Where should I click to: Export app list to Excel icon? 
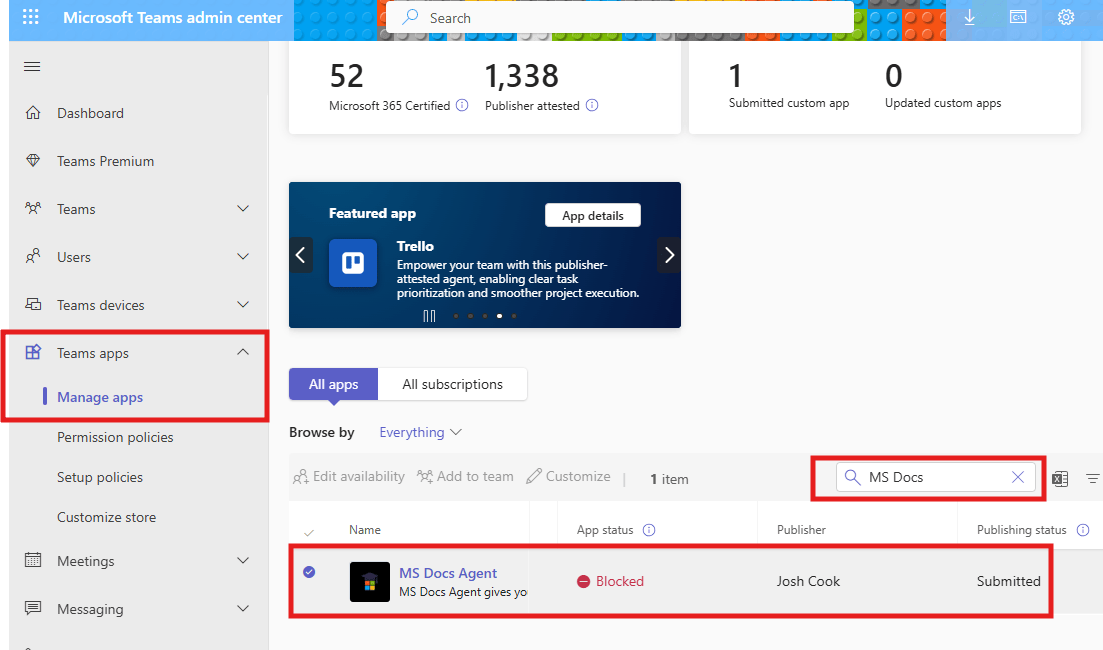(x=1060, y=479)
